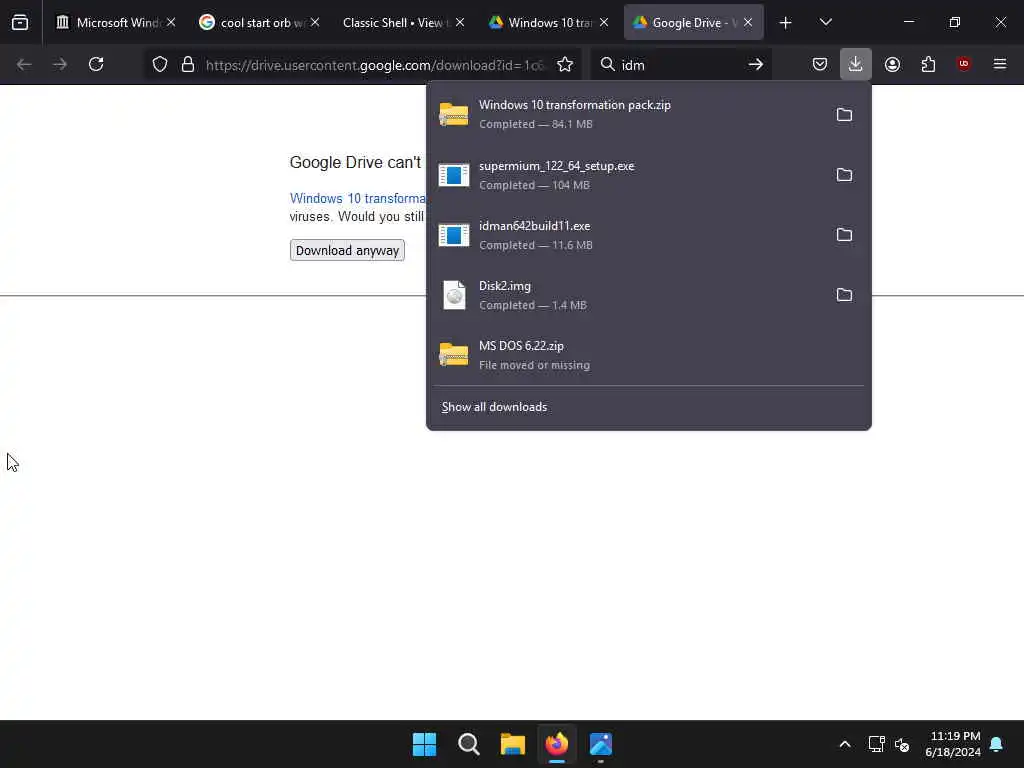Image resolution: width=1024 pixels, height=768 pixels.
Task: Open taskbar Search
Action: pyautogui.click(x=469, y=744)
